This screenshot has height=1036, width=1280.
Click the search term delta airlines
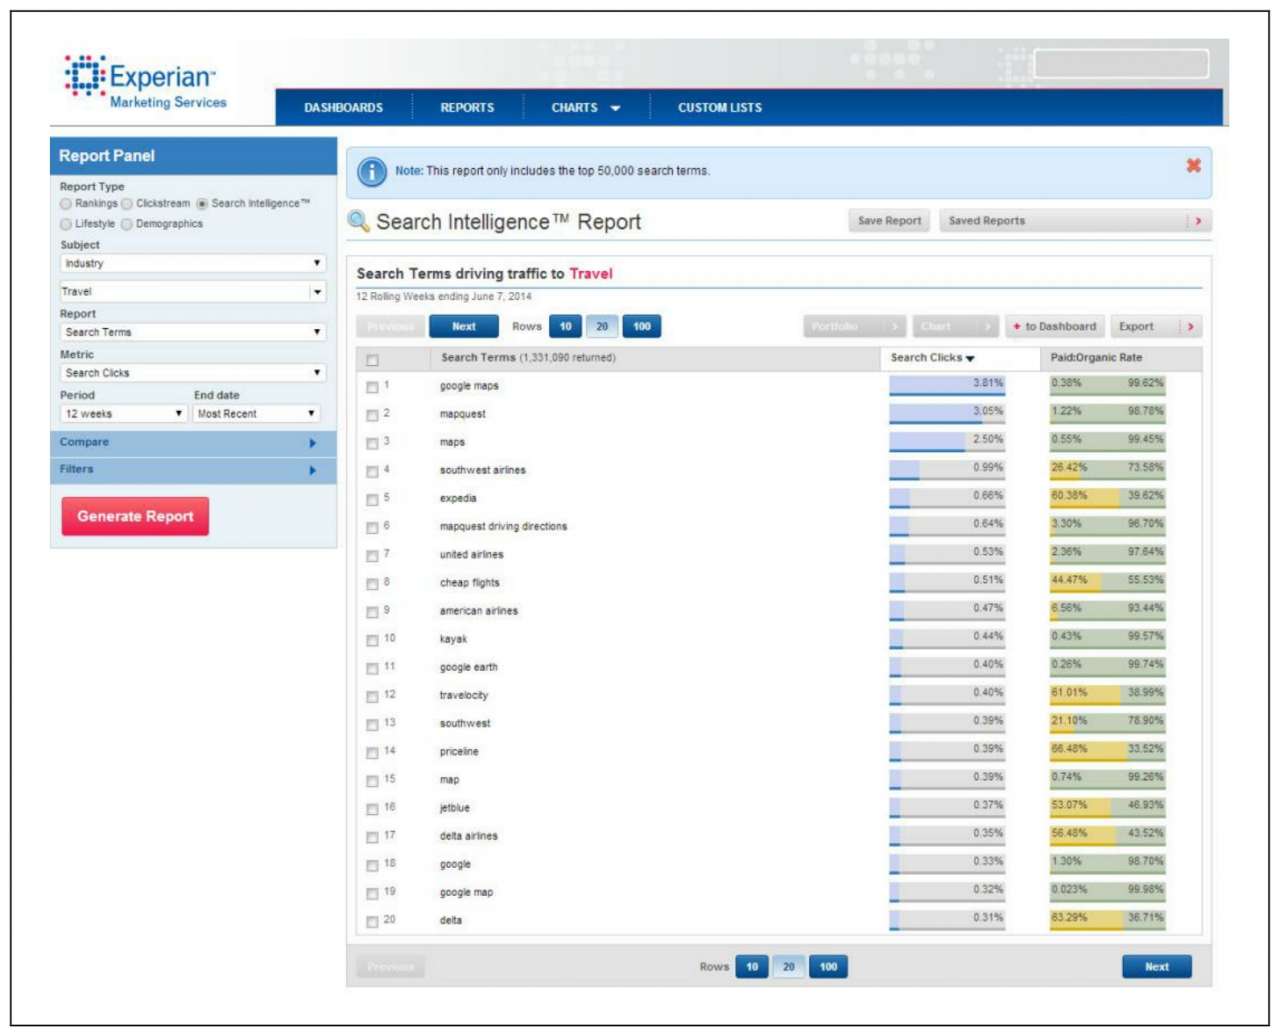[469, 836]
